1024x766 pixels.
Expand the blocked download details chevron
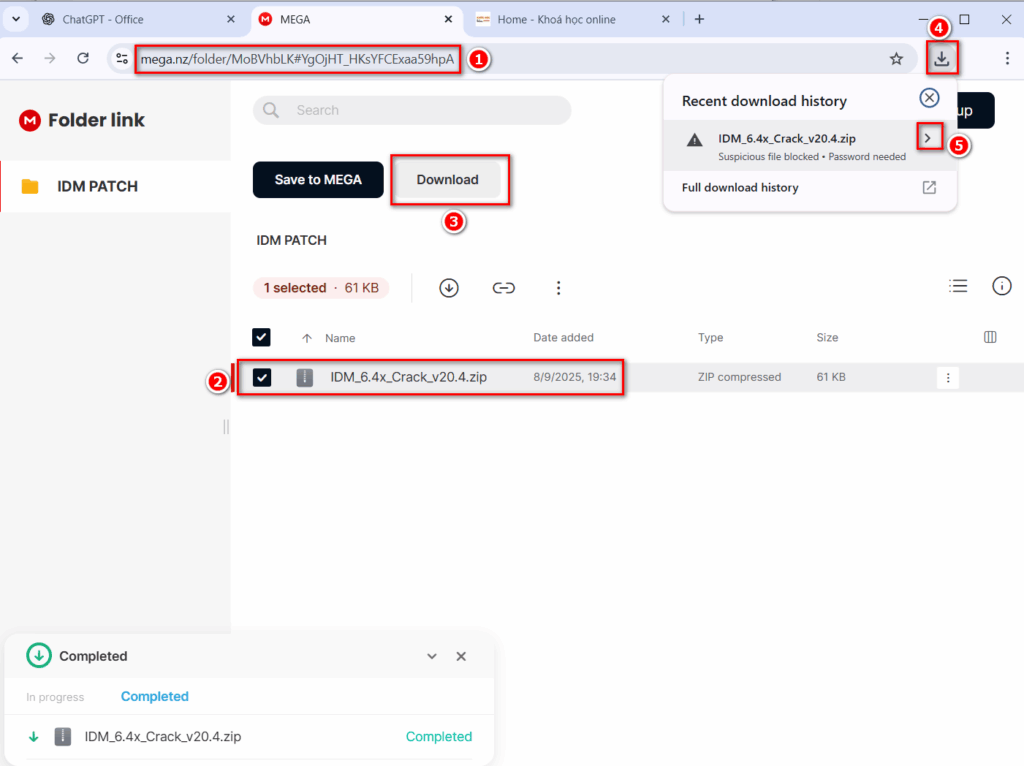928,138
